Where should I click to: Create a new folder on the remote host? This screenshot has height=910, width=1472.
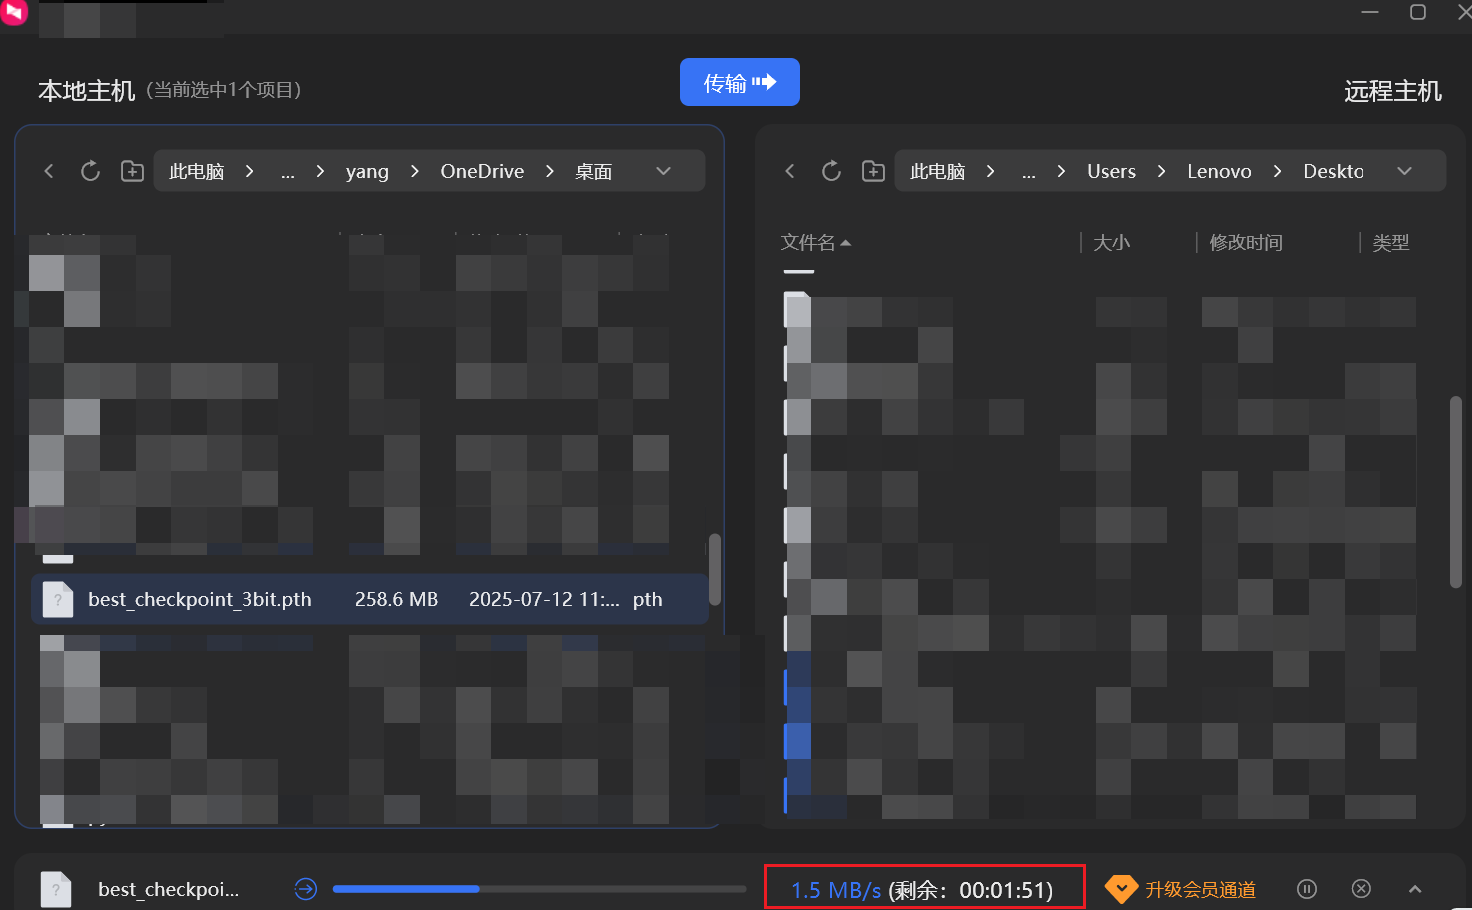(873, 171)
